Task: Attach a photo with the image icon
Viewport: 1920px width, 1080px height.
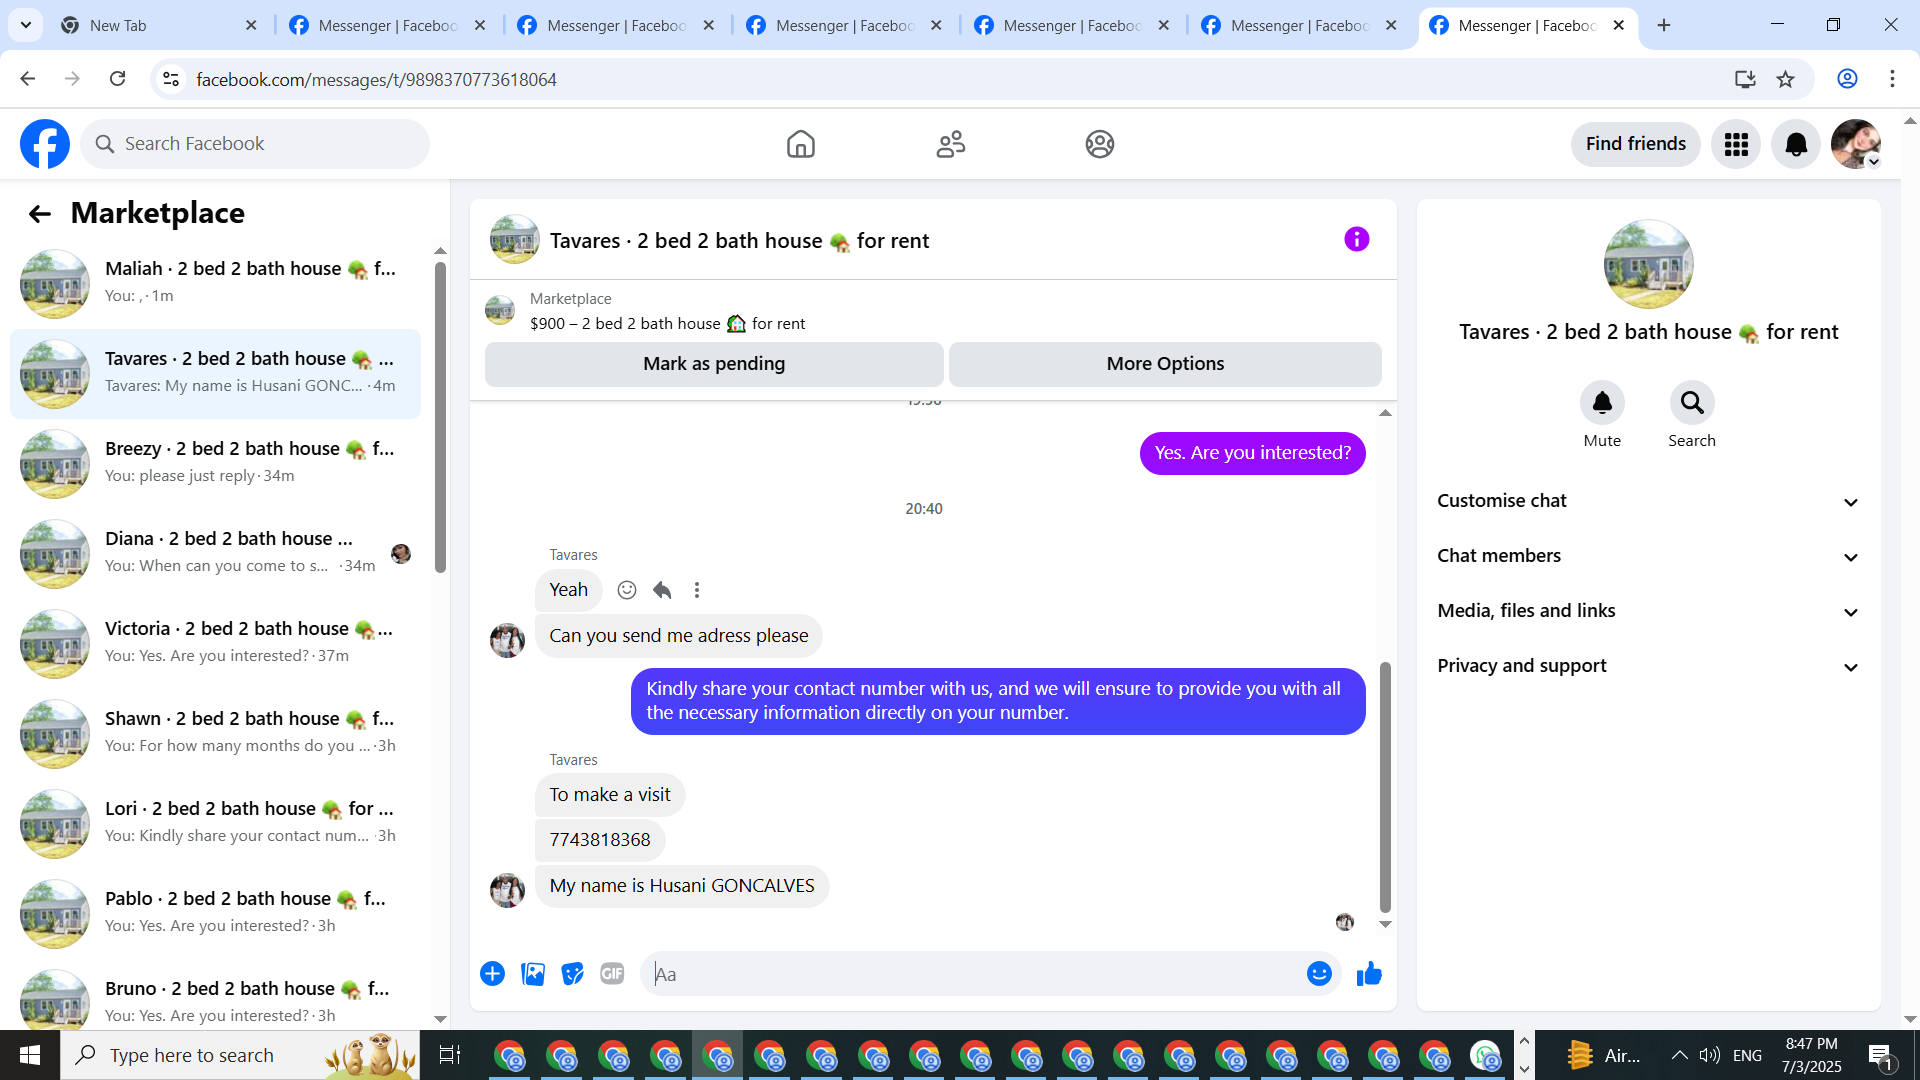Action: point(533,974)
